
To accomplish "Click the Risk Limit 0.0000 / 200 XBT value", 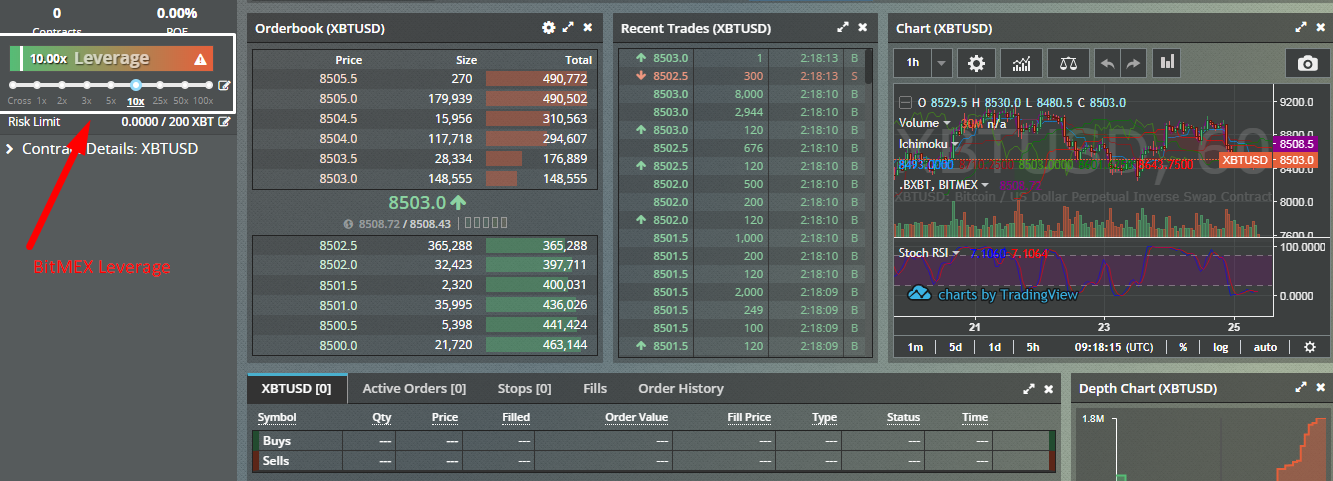I will tap(167, 122).
